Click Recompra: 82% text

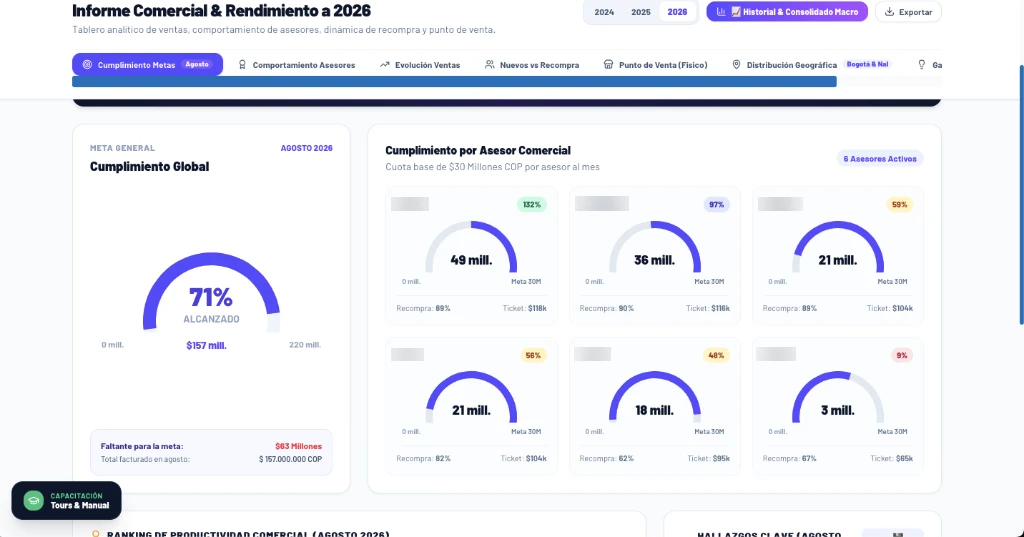point(423,459)
